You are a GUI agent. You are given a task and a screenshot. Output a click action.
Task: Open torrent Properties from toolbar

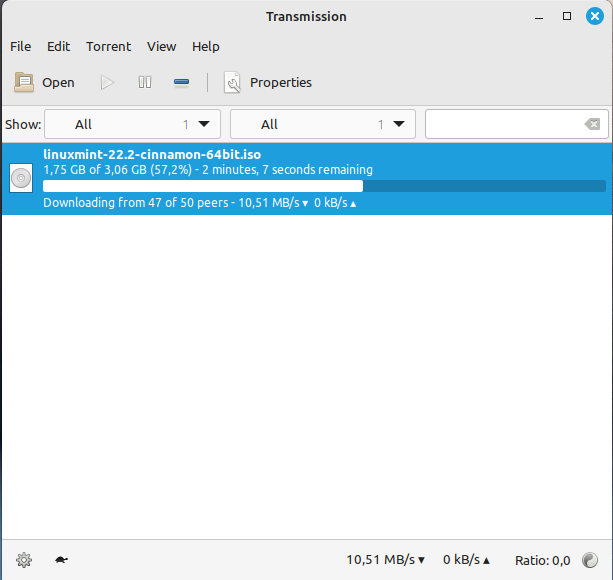(x=268, y=83)
